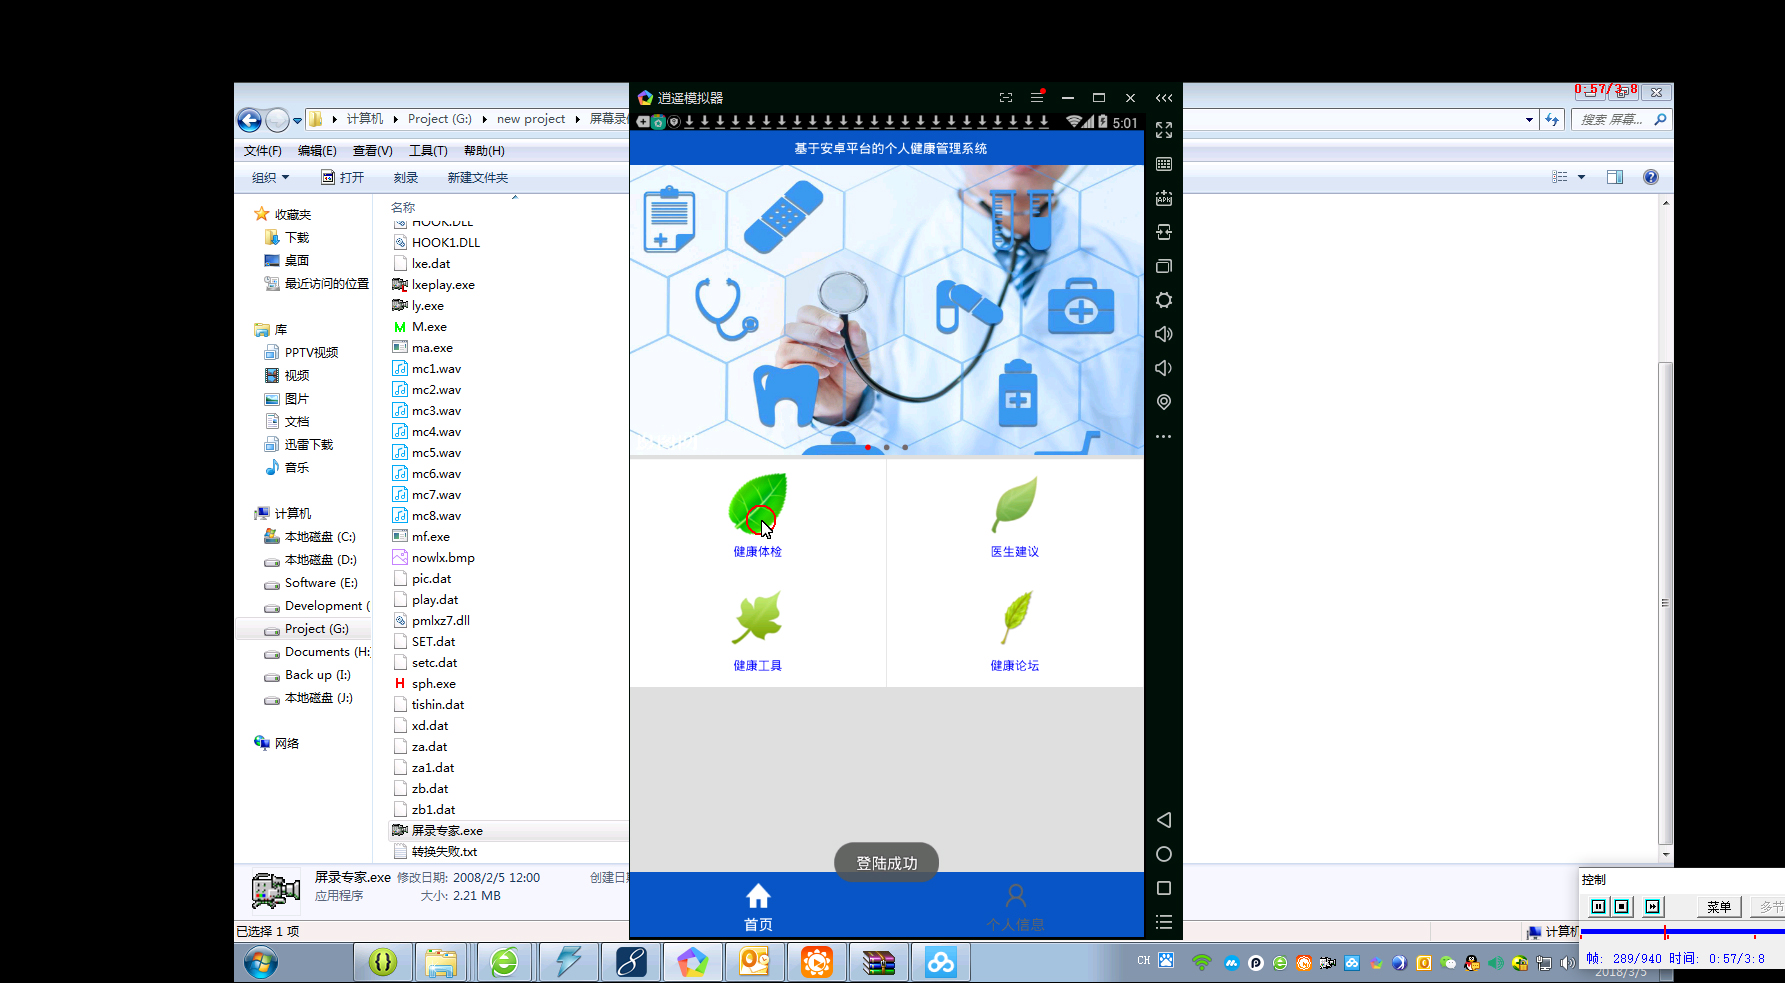Open the view options dropdown arrow
Viewport: 1785px width, 983px height.
[1581, 177]
